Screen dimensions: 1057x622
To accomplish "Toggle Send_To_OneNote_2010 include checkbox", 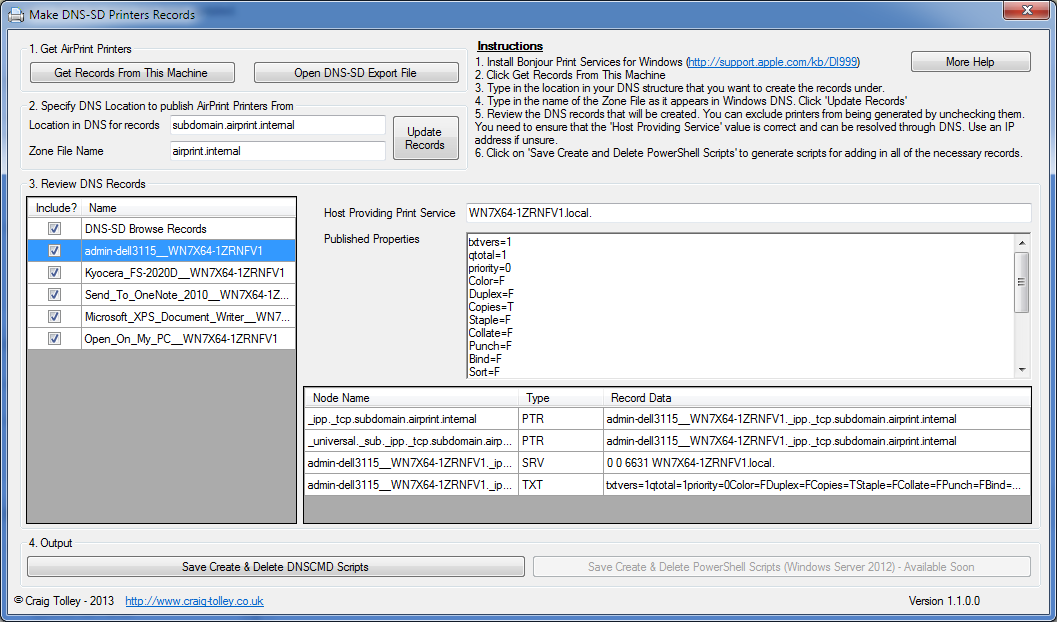I will click(x=55, y=294).
